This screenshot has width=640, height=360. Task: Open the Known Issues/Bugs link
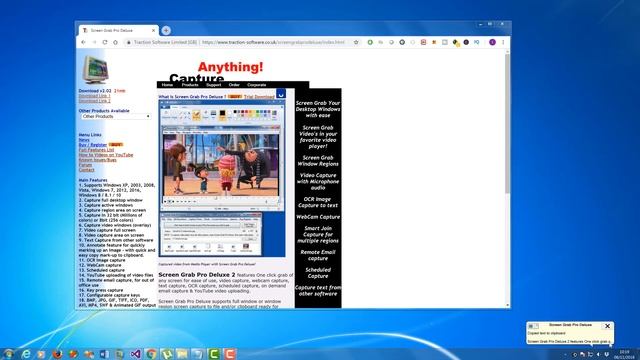tap(98, 160)
